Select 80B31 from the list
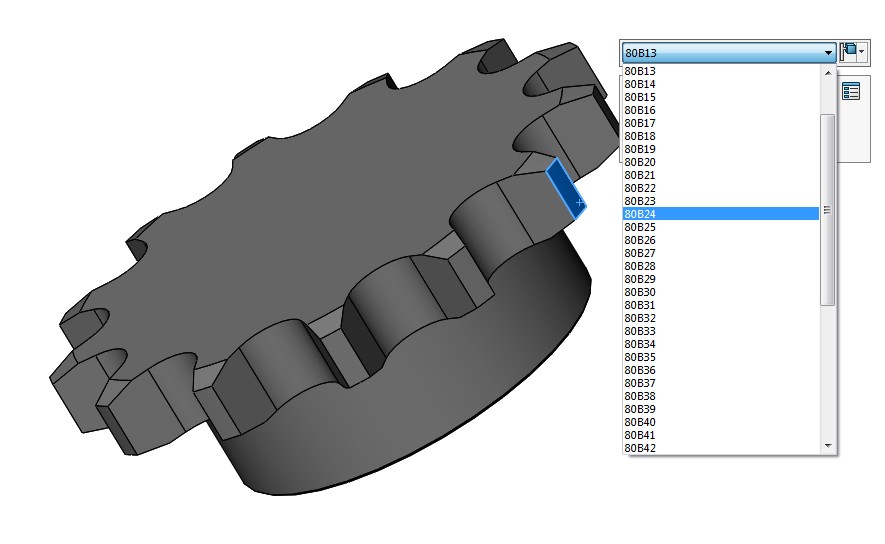This screenshot has height=544, width=885. click(721, 305)
